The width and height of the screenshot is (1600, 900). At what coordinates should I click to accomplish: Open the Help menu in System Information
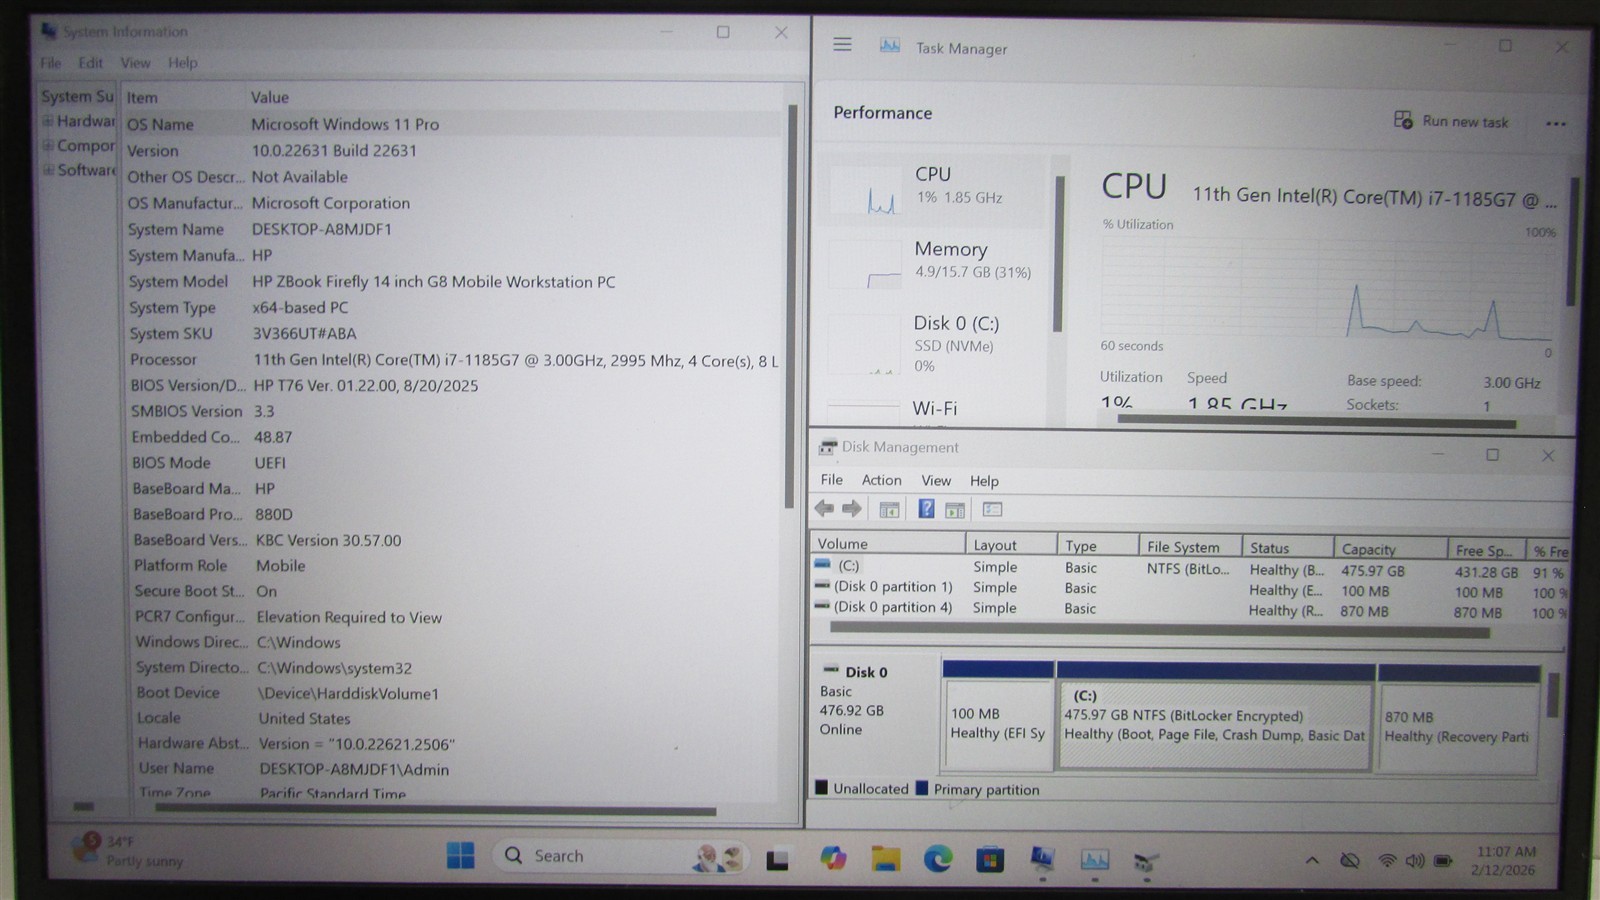(182, 62)
